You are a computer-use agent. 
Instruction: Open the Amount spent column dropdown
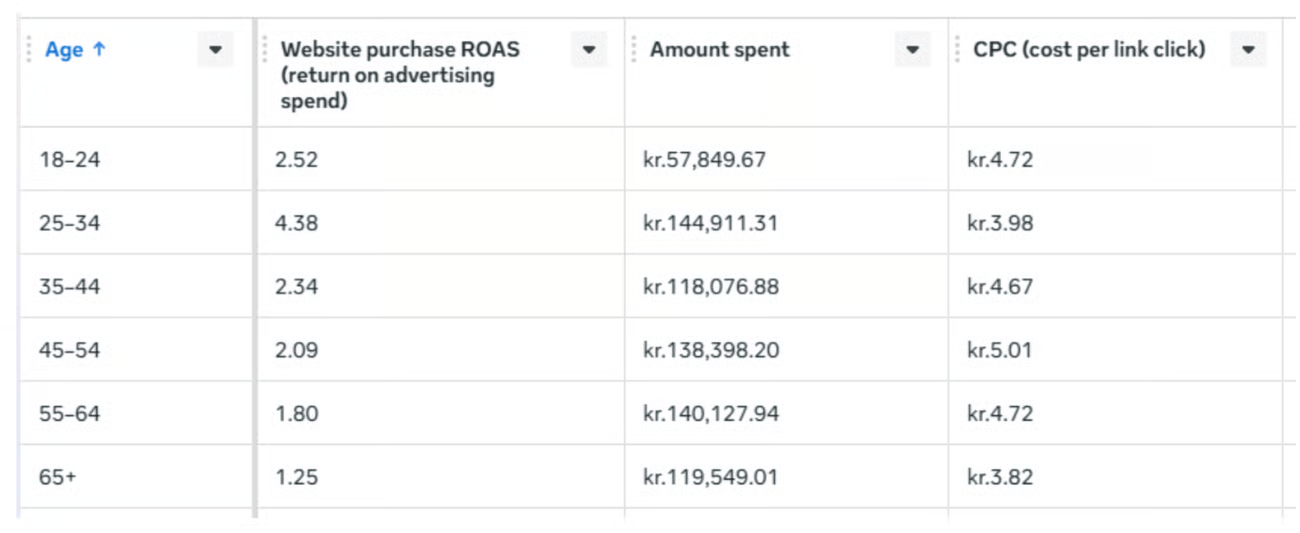coord(912,50)
